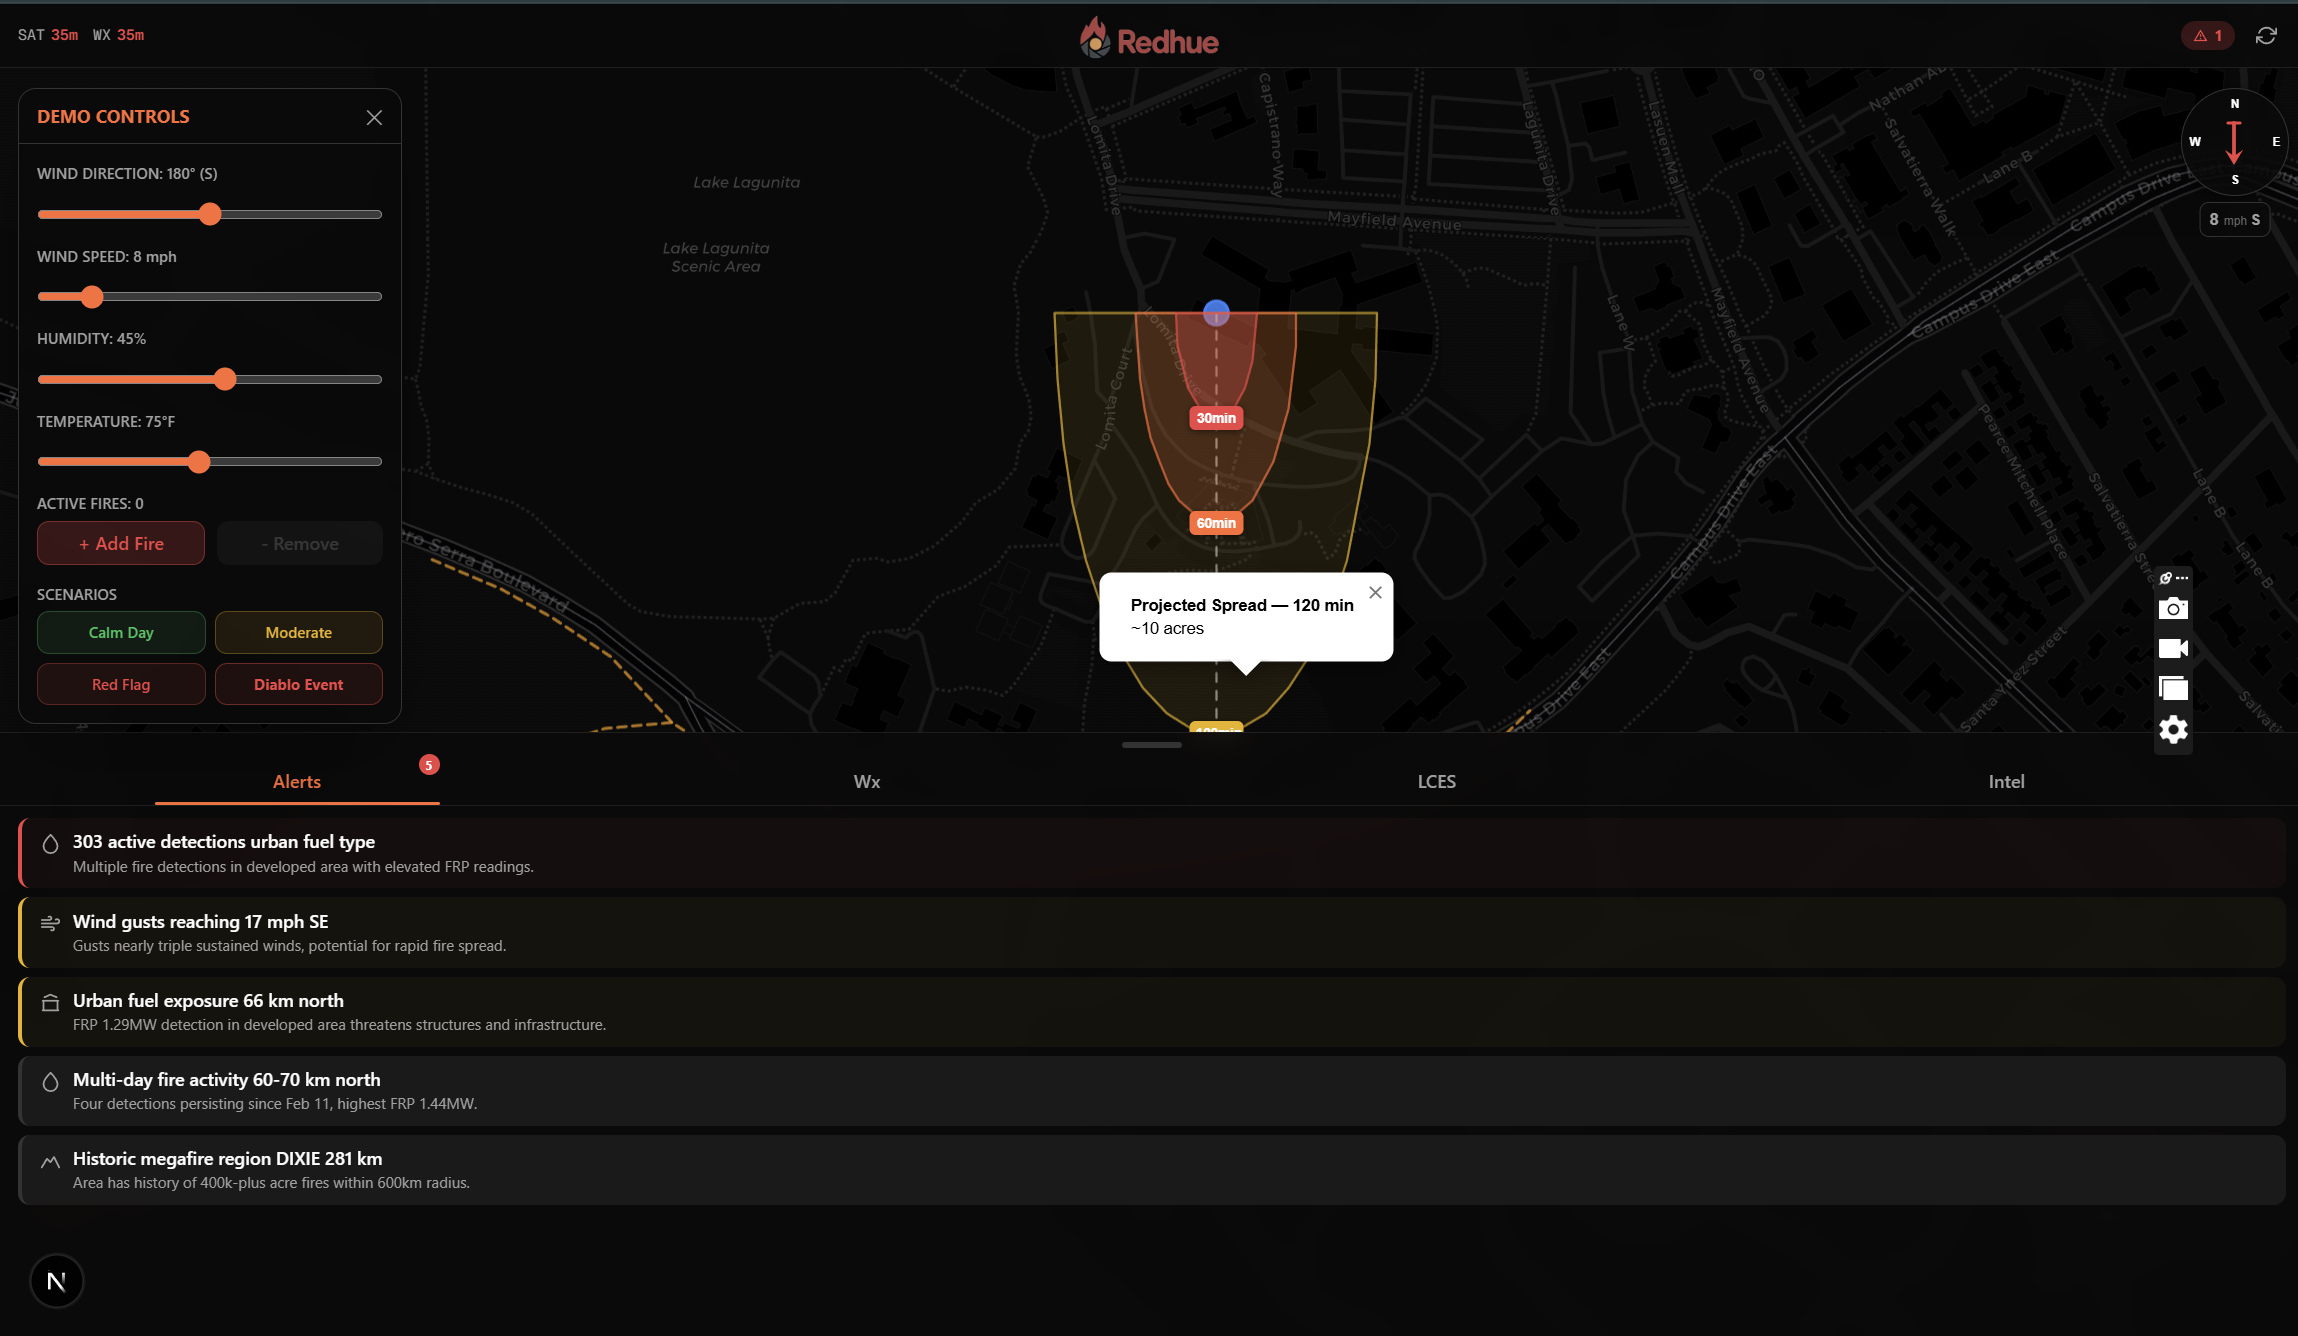Click the ACTIVE FIRES: 0 label

click(90, 504)
